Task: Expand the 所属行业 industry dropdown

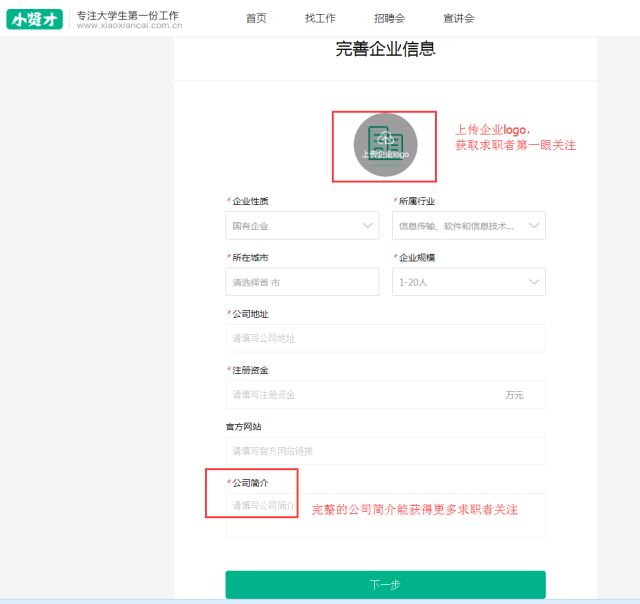Action: pos(469,225)
